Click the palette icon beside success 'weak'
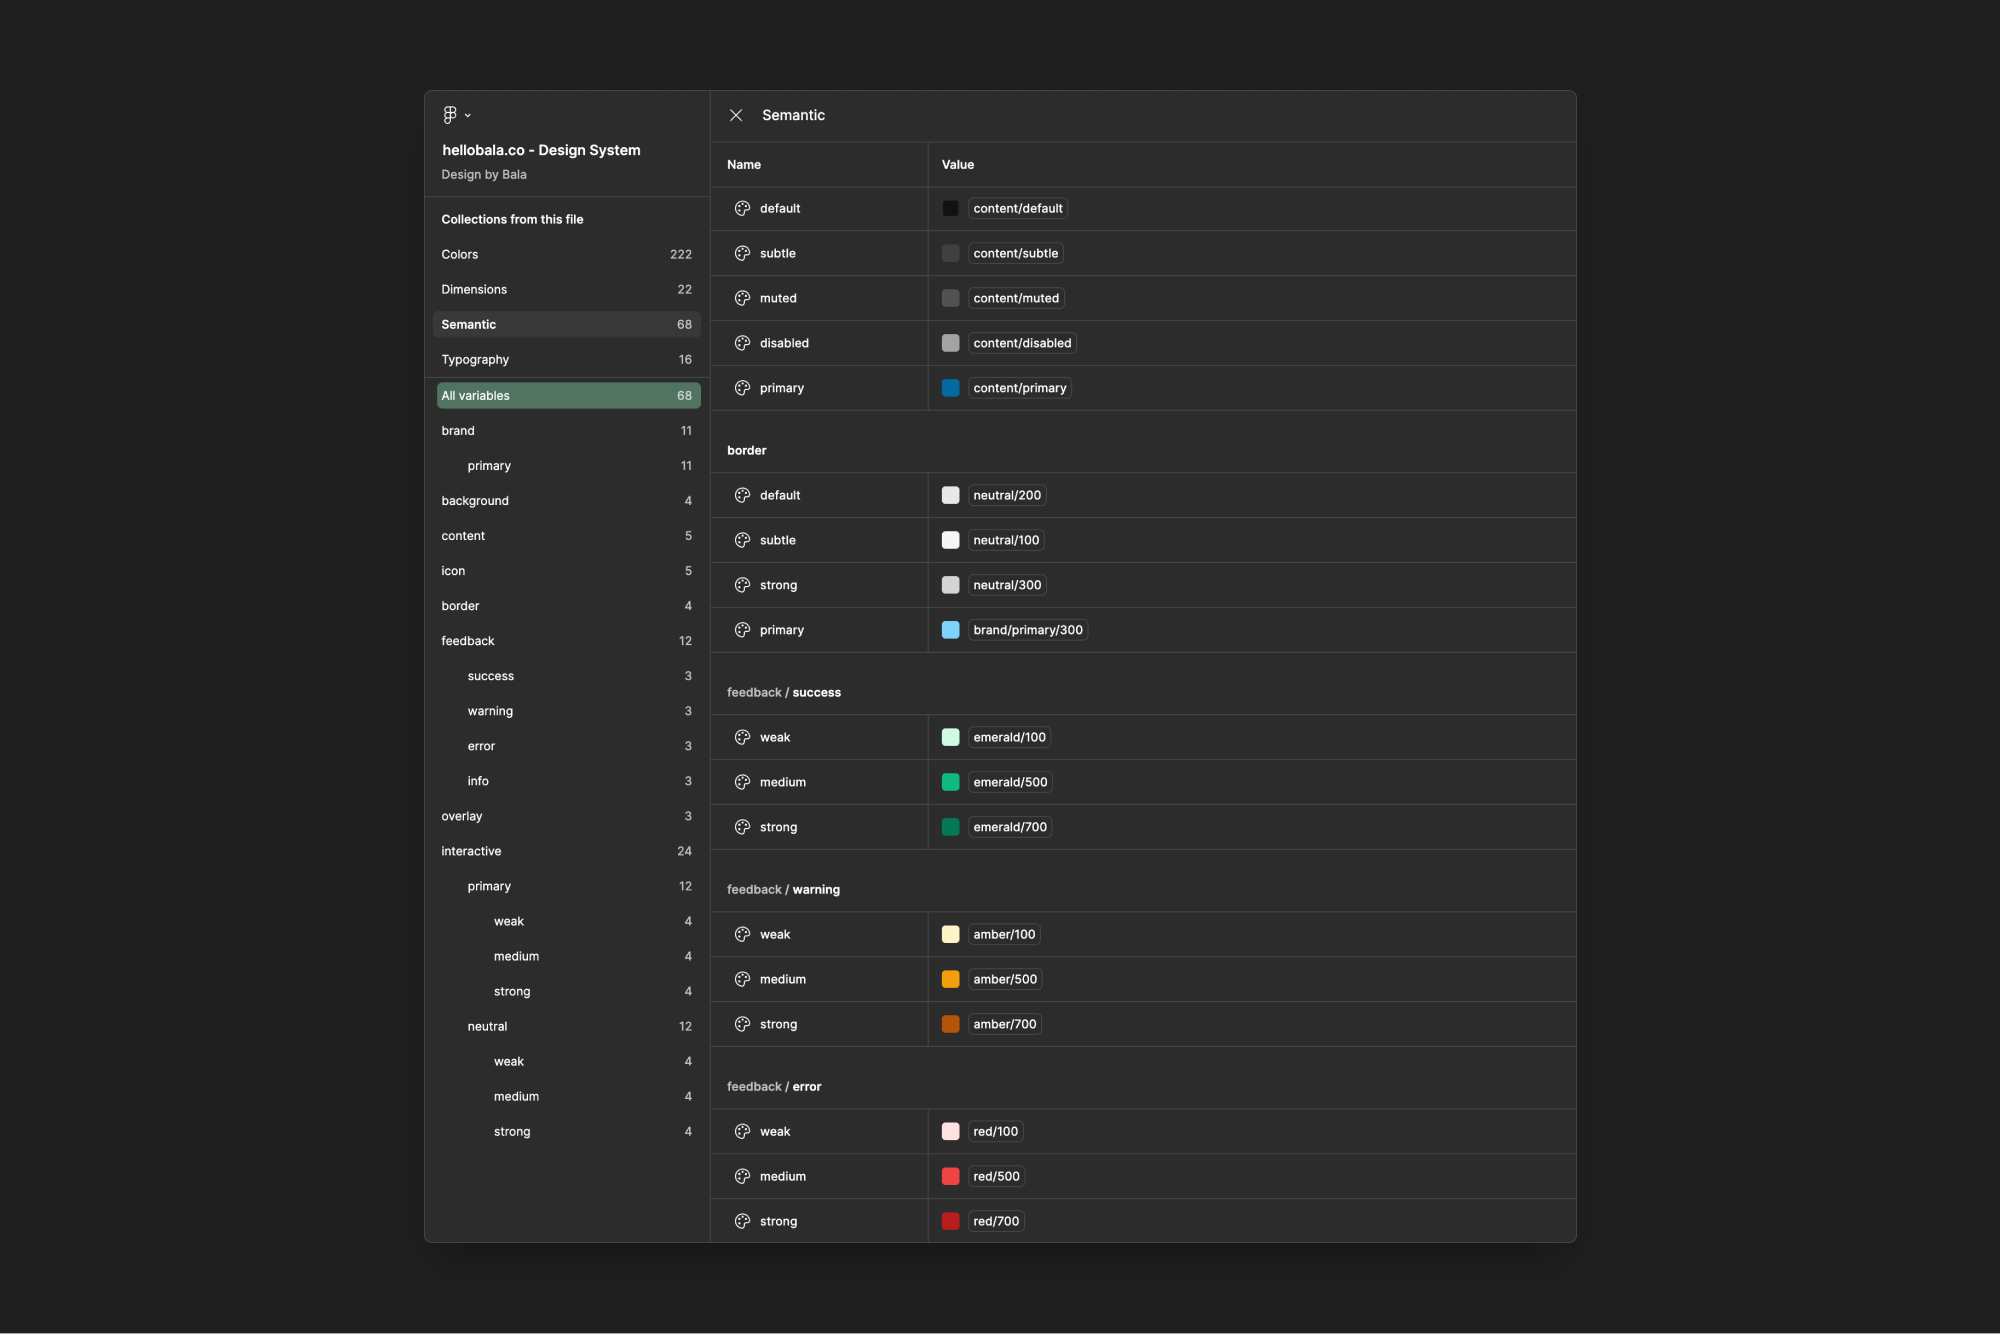The height and width of the screenshot is (1334, 2000). pos(743,737)
